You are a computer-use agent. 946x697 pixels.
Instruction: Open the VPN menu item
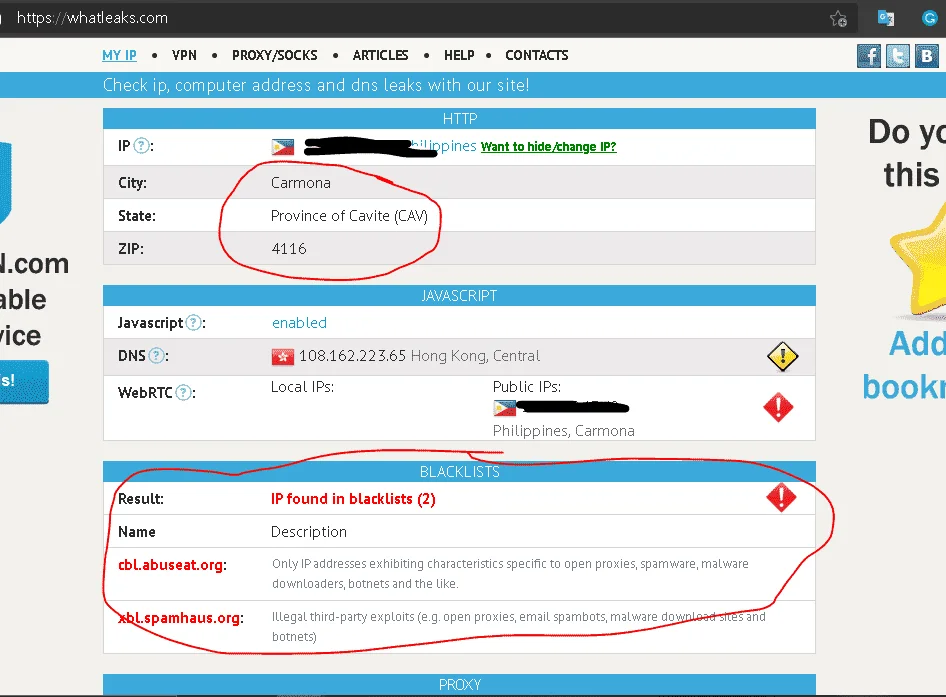pyautogui.click(x=184, y=56)
